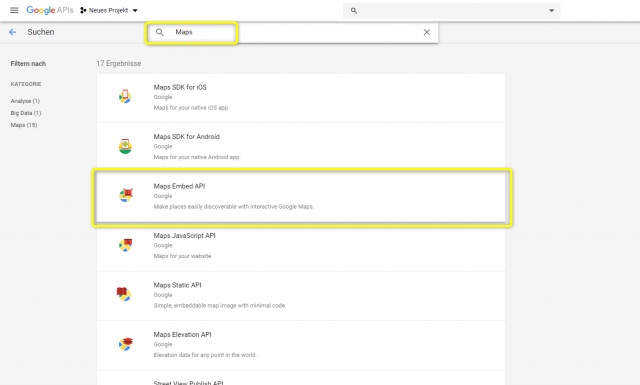This screenshot has width=640, height=385.
Task: Filter by Analyse (1) category
Action: (x=25, y=101)
